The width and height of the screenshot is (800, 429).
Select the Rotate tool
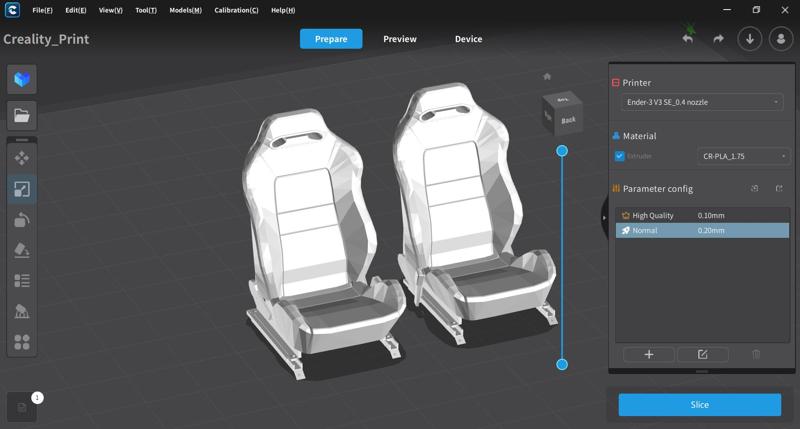point(22,219)
